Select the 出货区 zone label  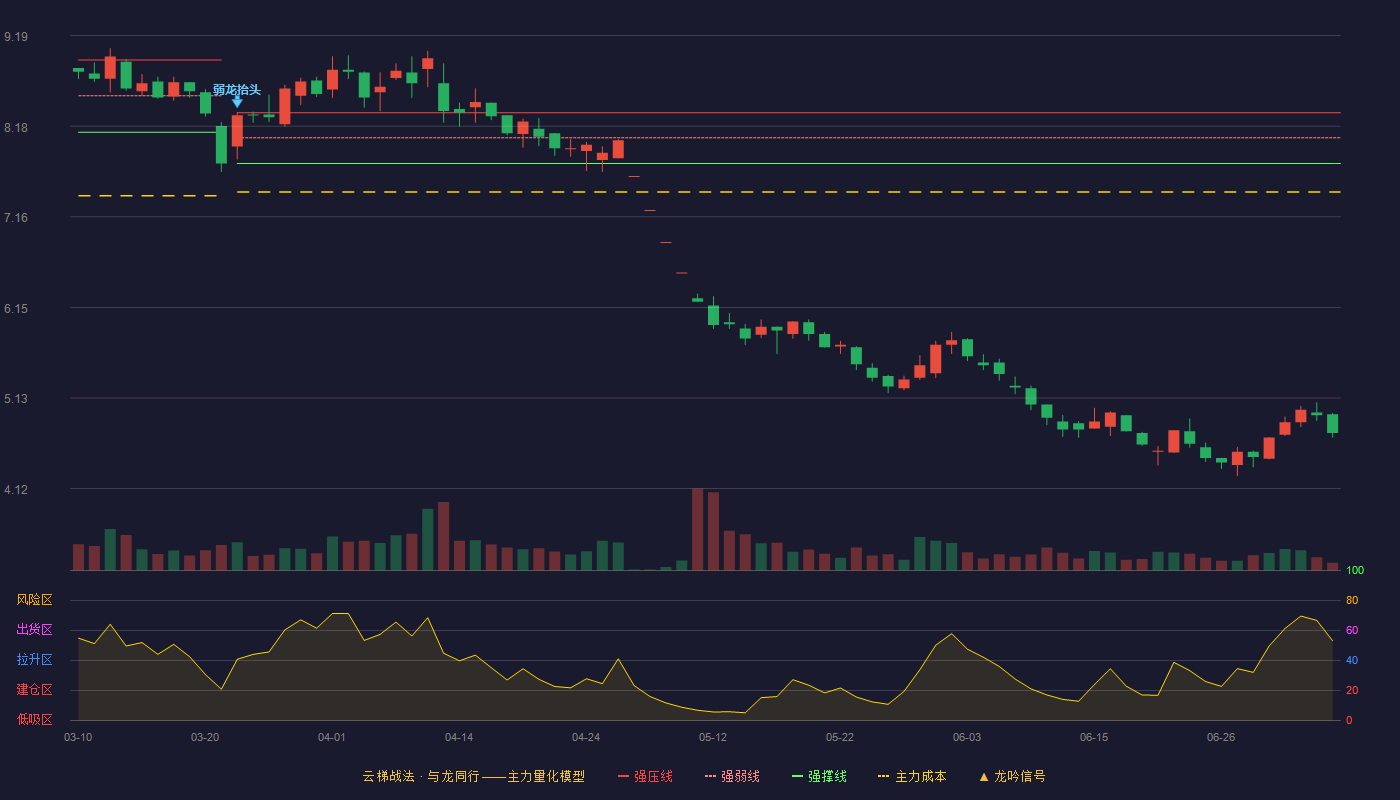[34, 630]
